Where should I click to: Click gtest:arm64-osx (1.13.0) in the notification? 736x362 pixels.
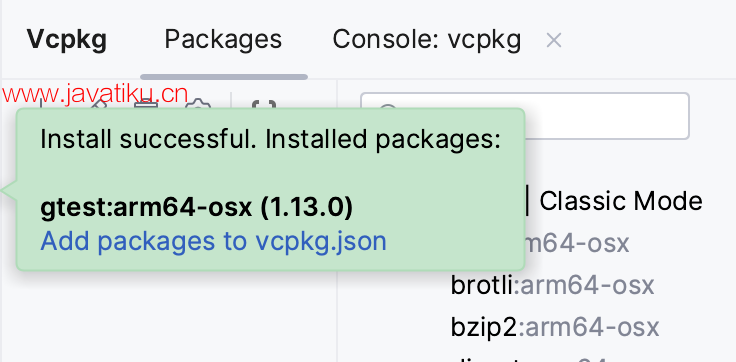tap(196, 208)
